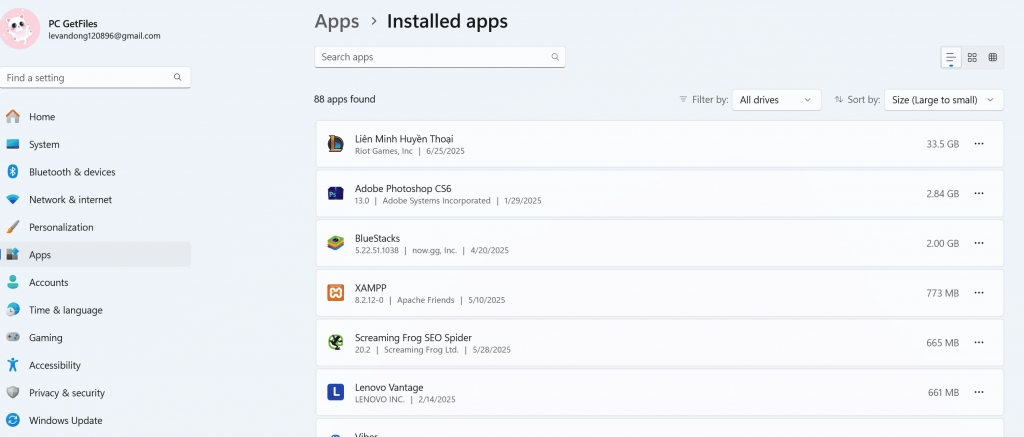
Task: Click the BlueStacks app name
Action: coord(377,238)
